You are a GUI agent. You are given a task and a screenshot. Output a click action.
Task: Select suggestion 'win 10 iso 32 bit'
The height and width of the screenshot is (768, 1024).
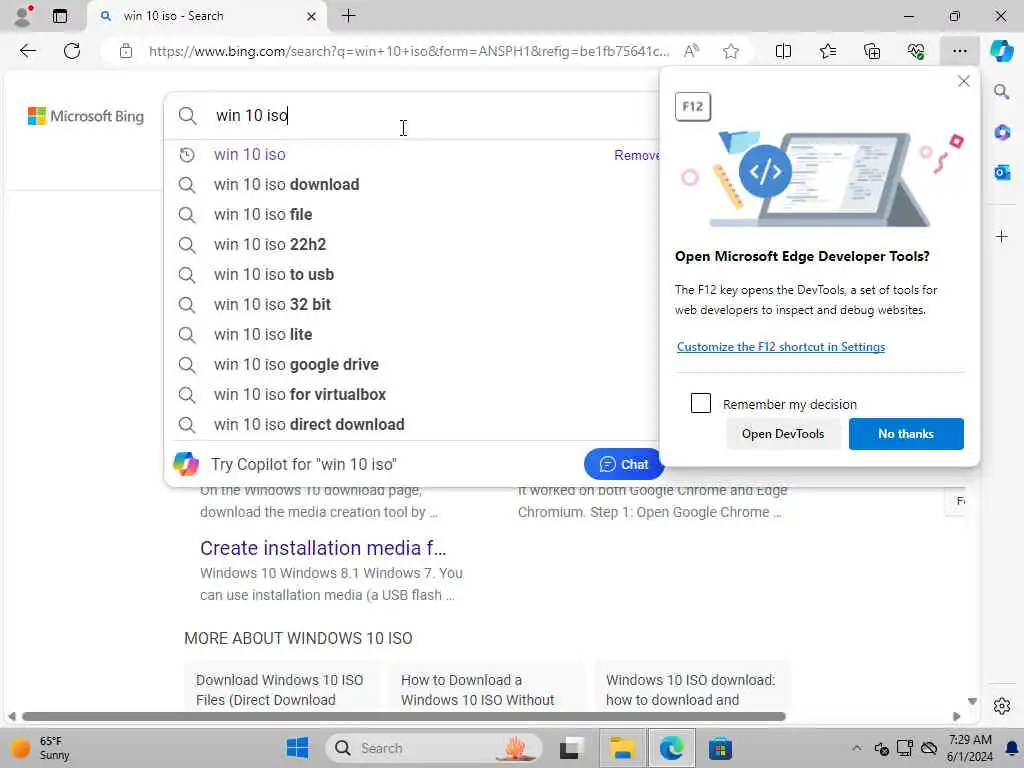[411, 305]
